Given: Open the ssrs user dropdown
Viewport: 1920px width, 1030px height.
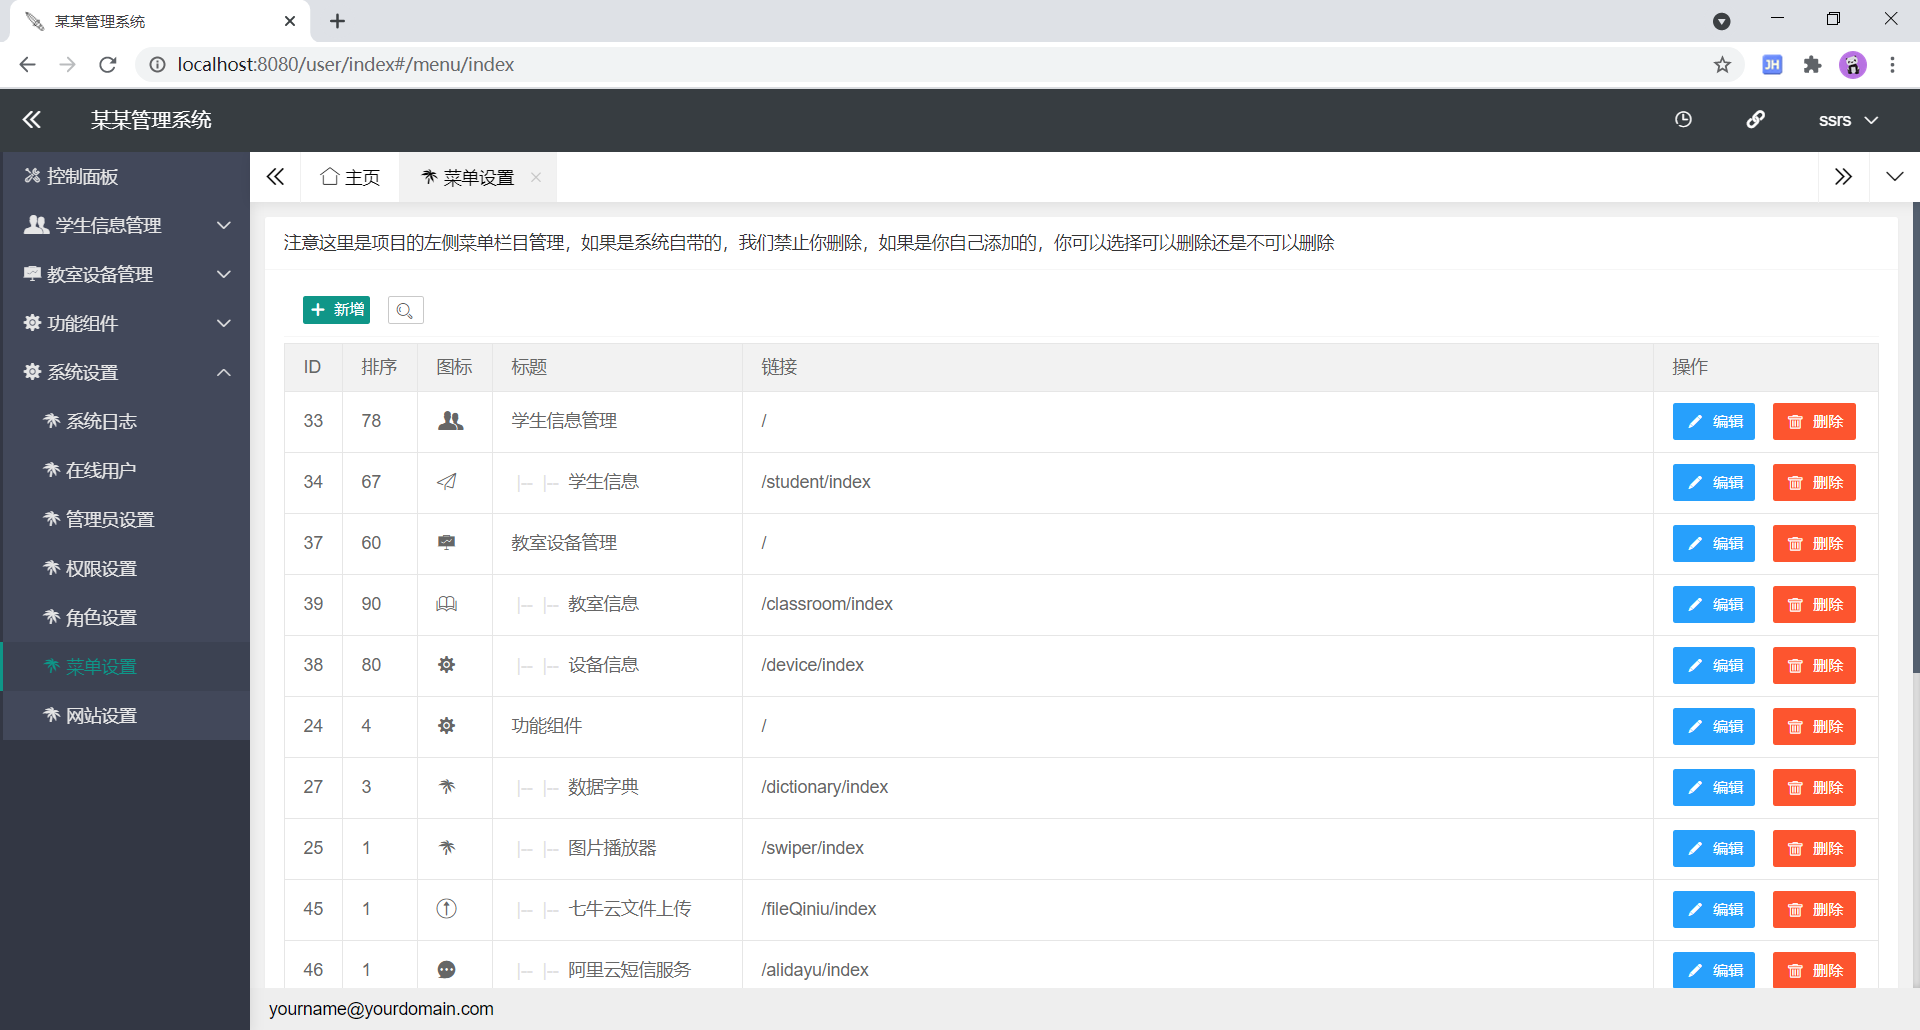Looking at the screenshot, I should [x=1845, y=120].
